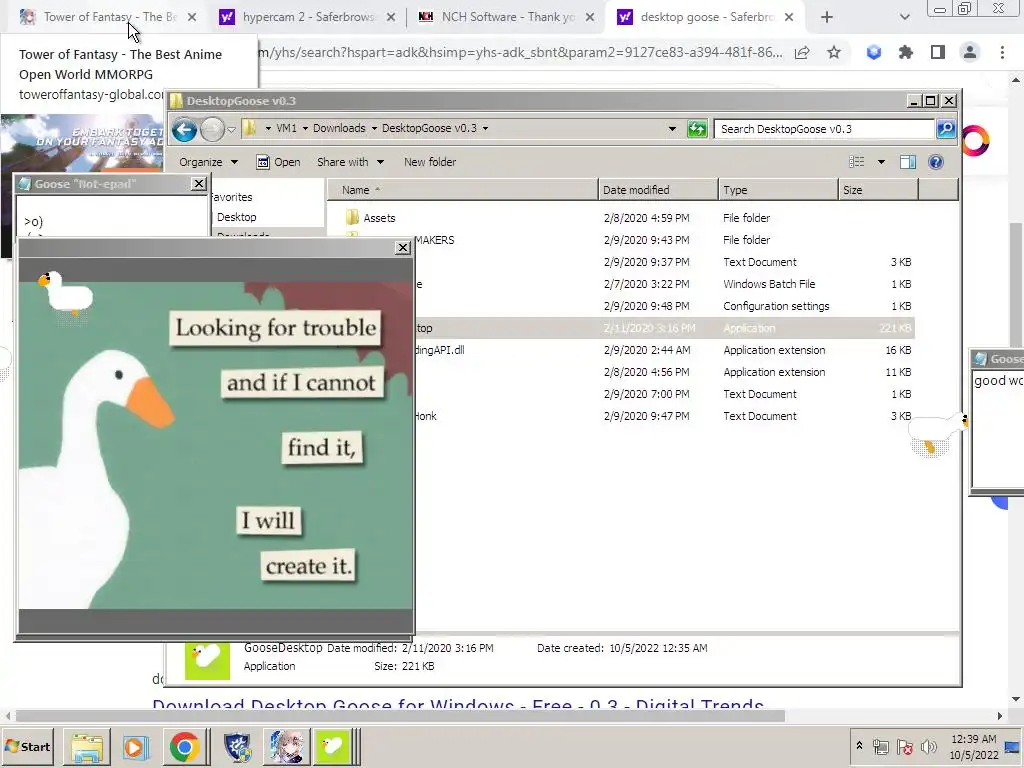
Task: Open the address bar history dropdown
Action: click(672, 129)
